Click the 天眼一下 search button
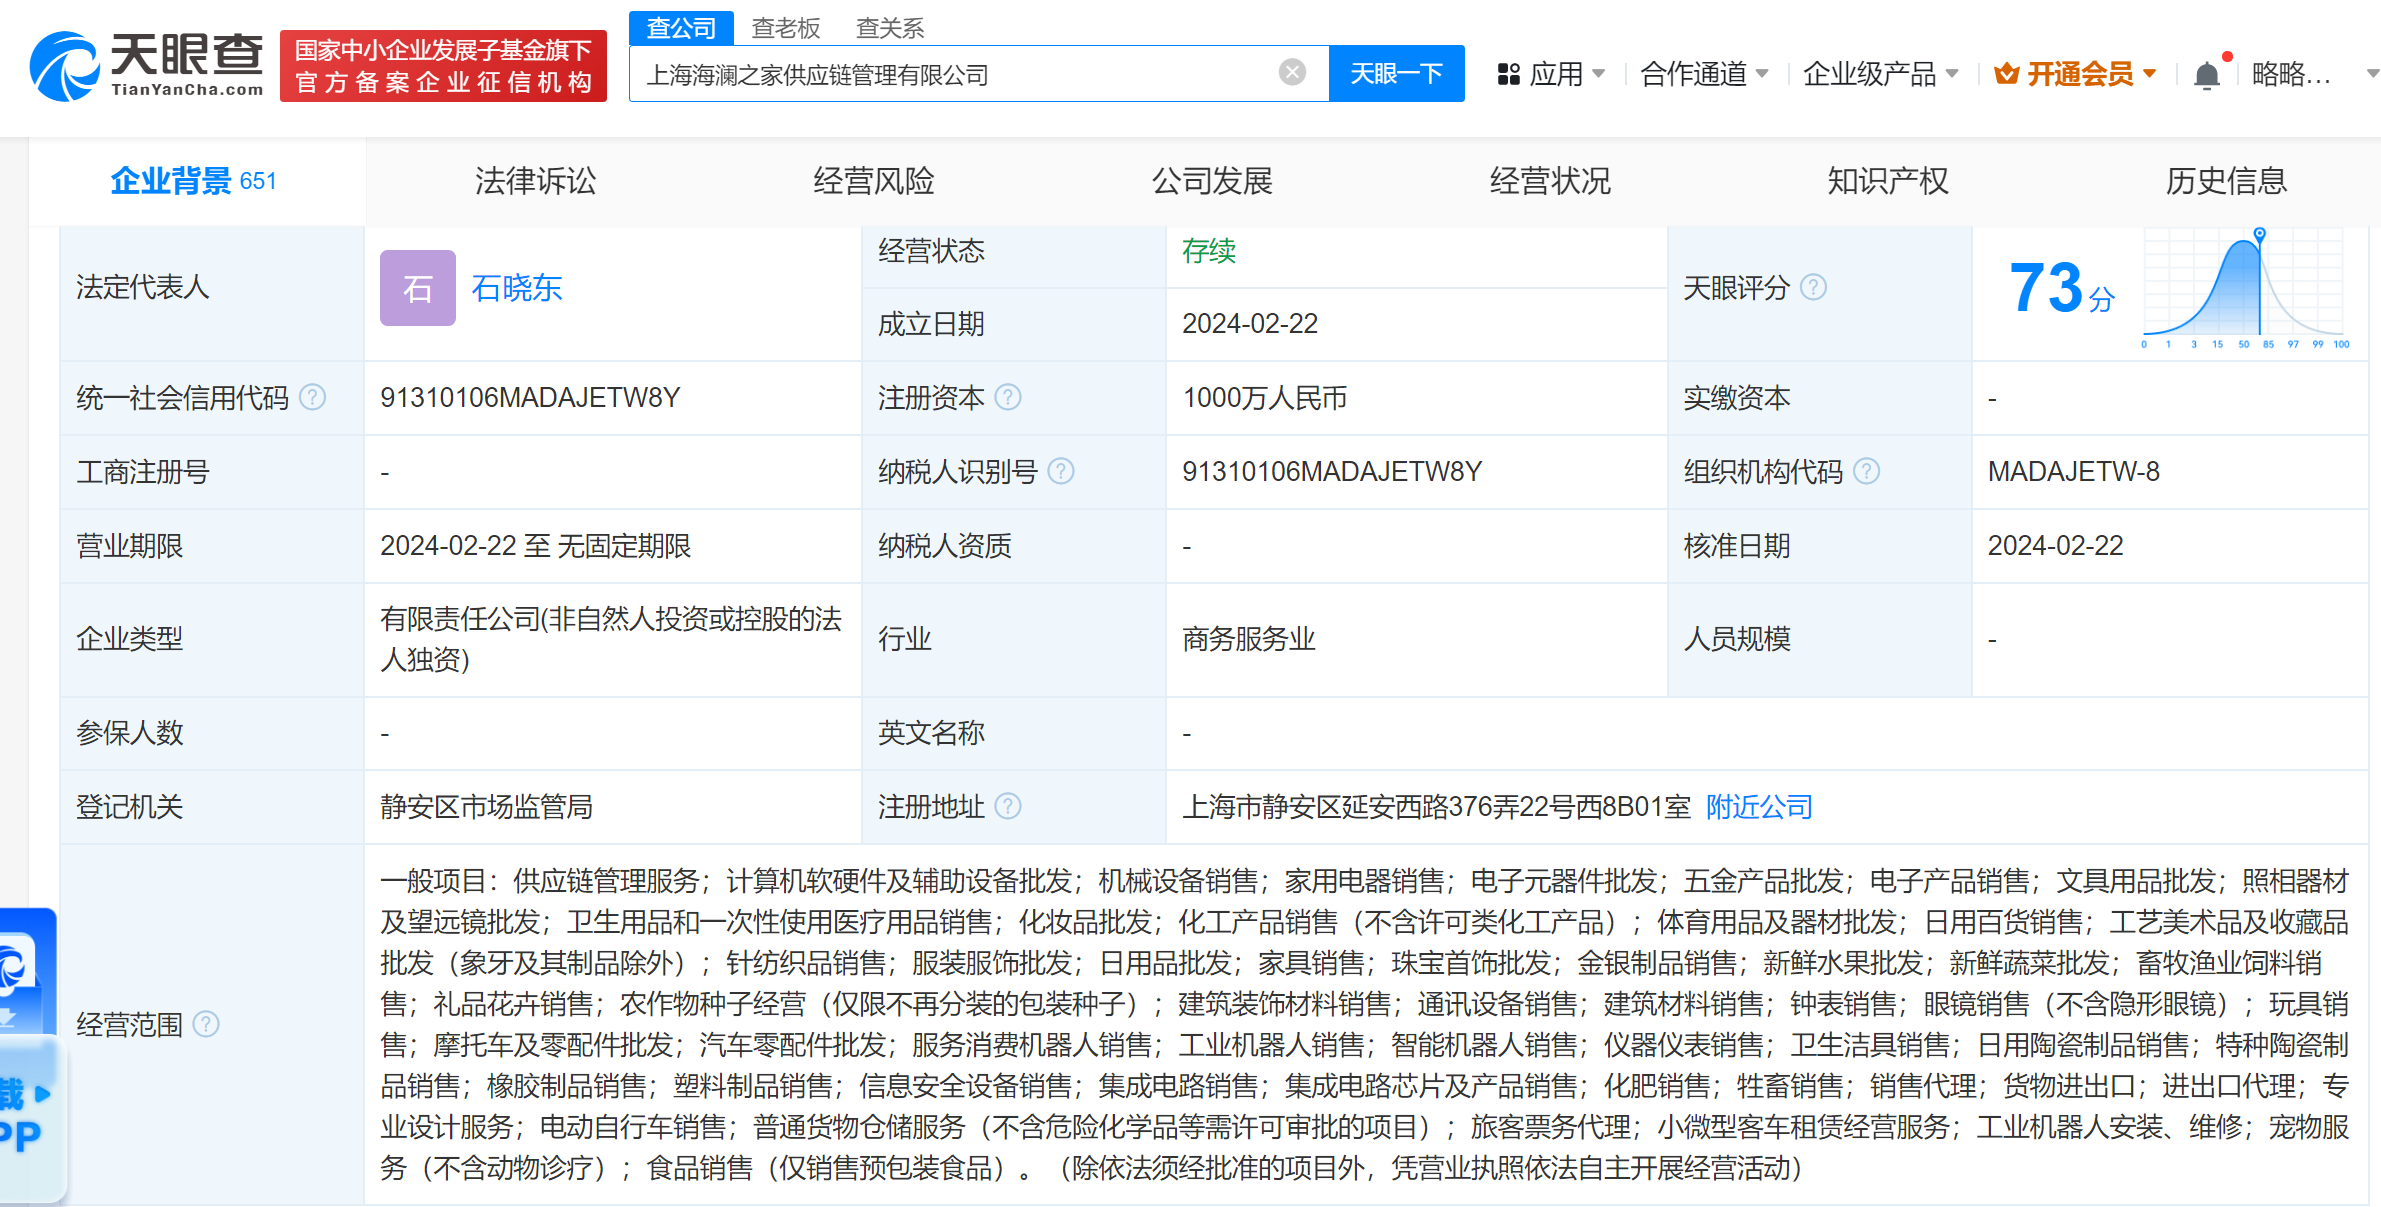The image size is (2381, 1207). [x=1397, y=73]
